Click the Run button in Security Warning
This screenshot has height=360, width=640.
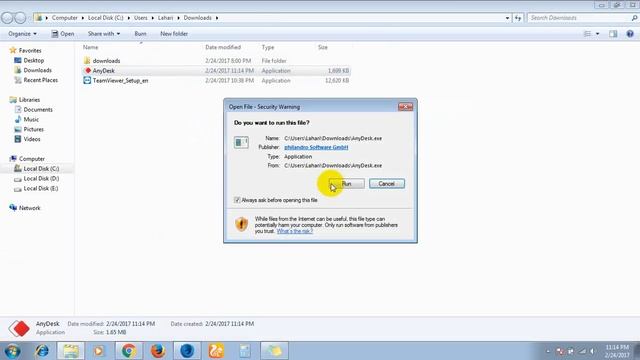coord(347,184)
